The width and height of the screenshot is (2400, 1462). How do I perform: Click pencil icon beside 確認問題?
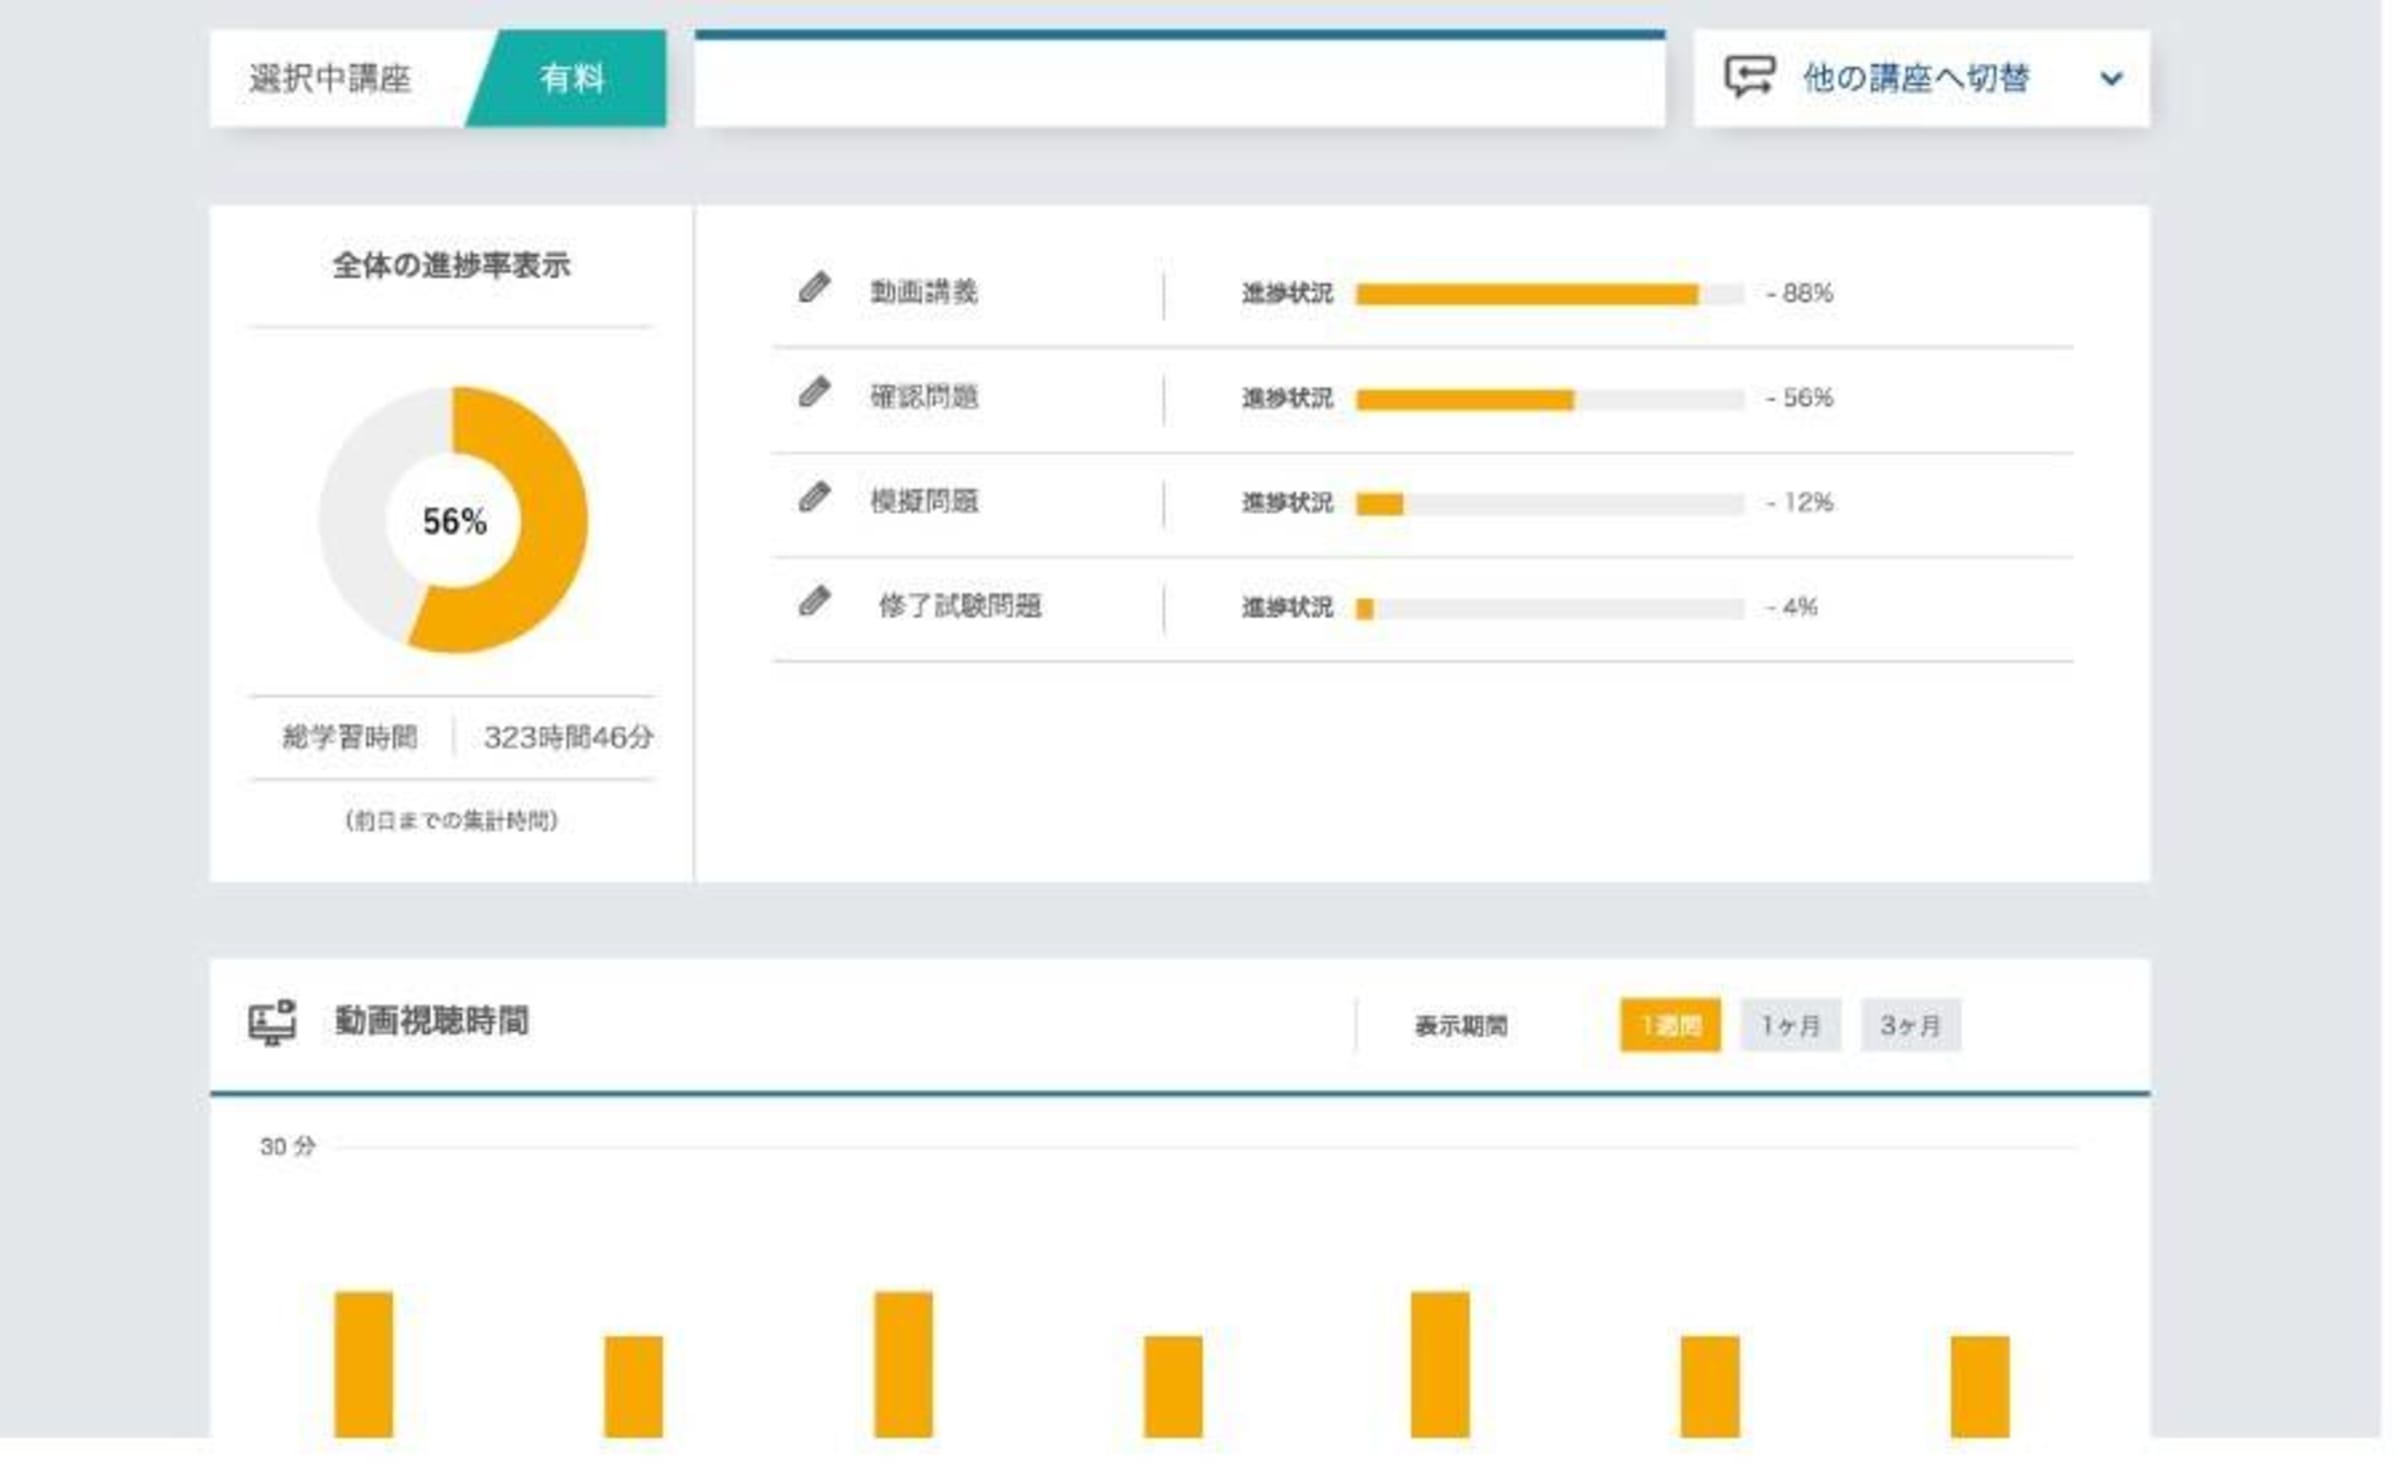click(814, 392)
